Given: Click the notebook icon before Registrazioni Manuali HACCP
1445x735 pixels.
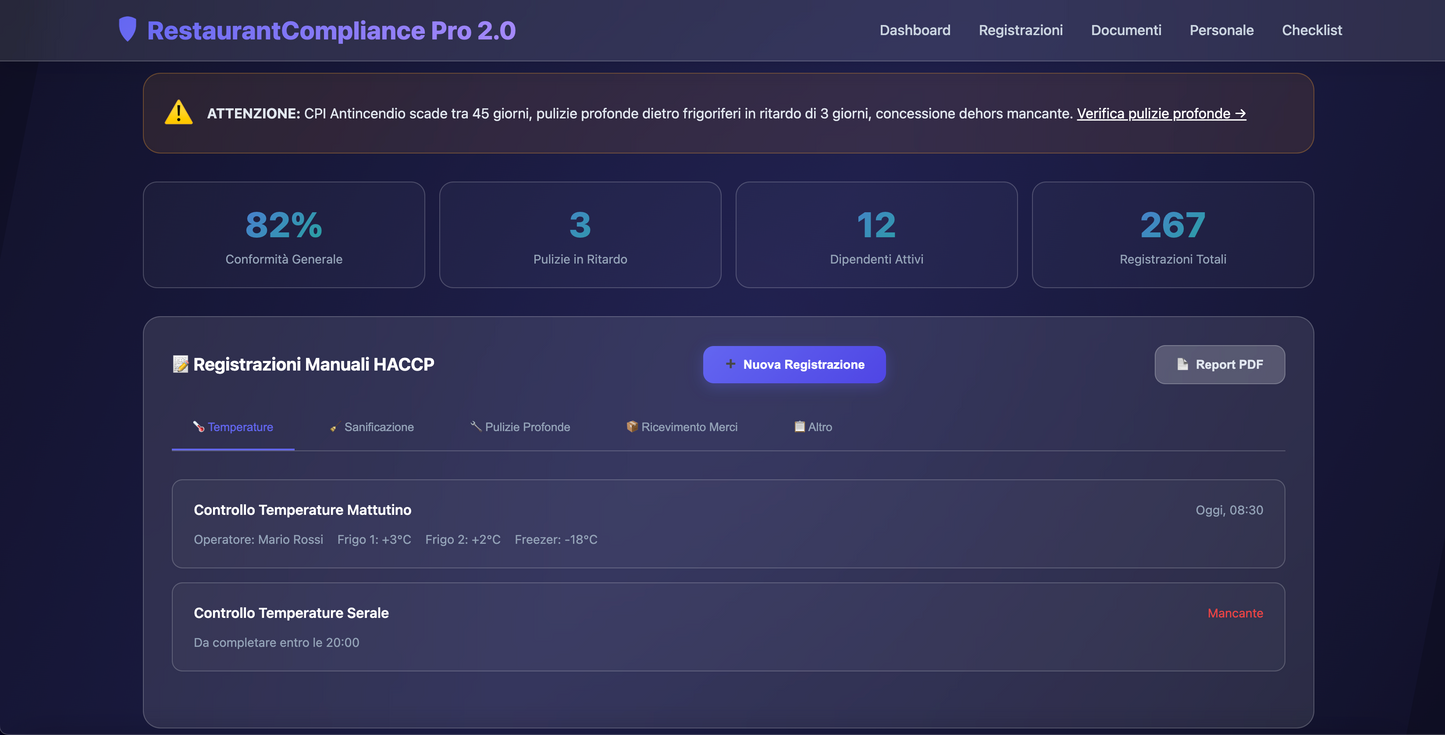Looking at the screenshot, I should pos(180,364).
